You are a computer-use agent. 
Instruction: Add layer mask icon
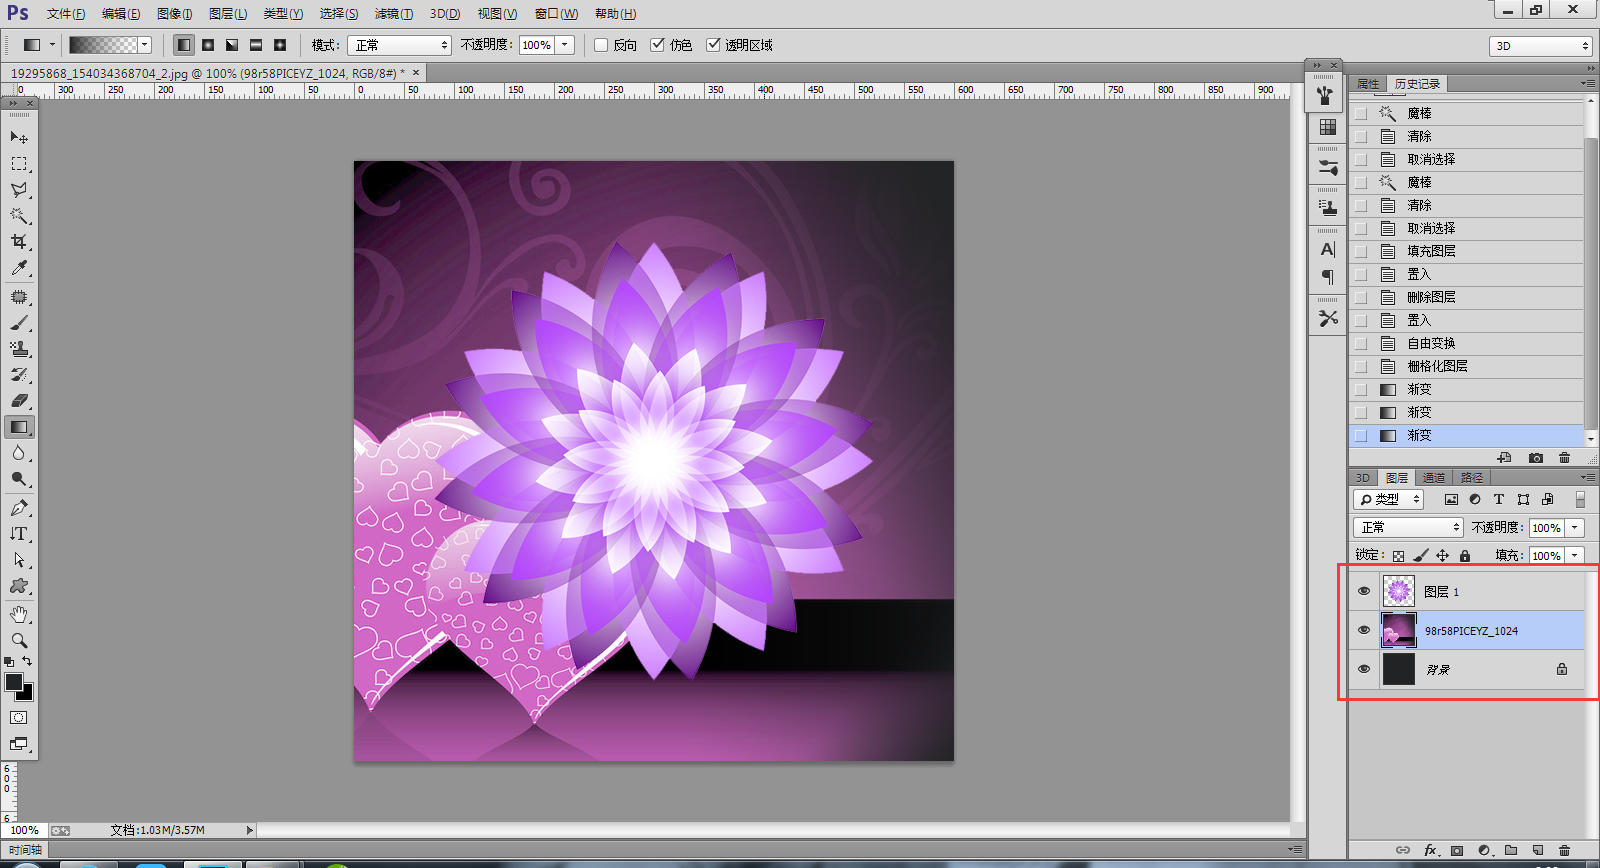(1457, 850)
